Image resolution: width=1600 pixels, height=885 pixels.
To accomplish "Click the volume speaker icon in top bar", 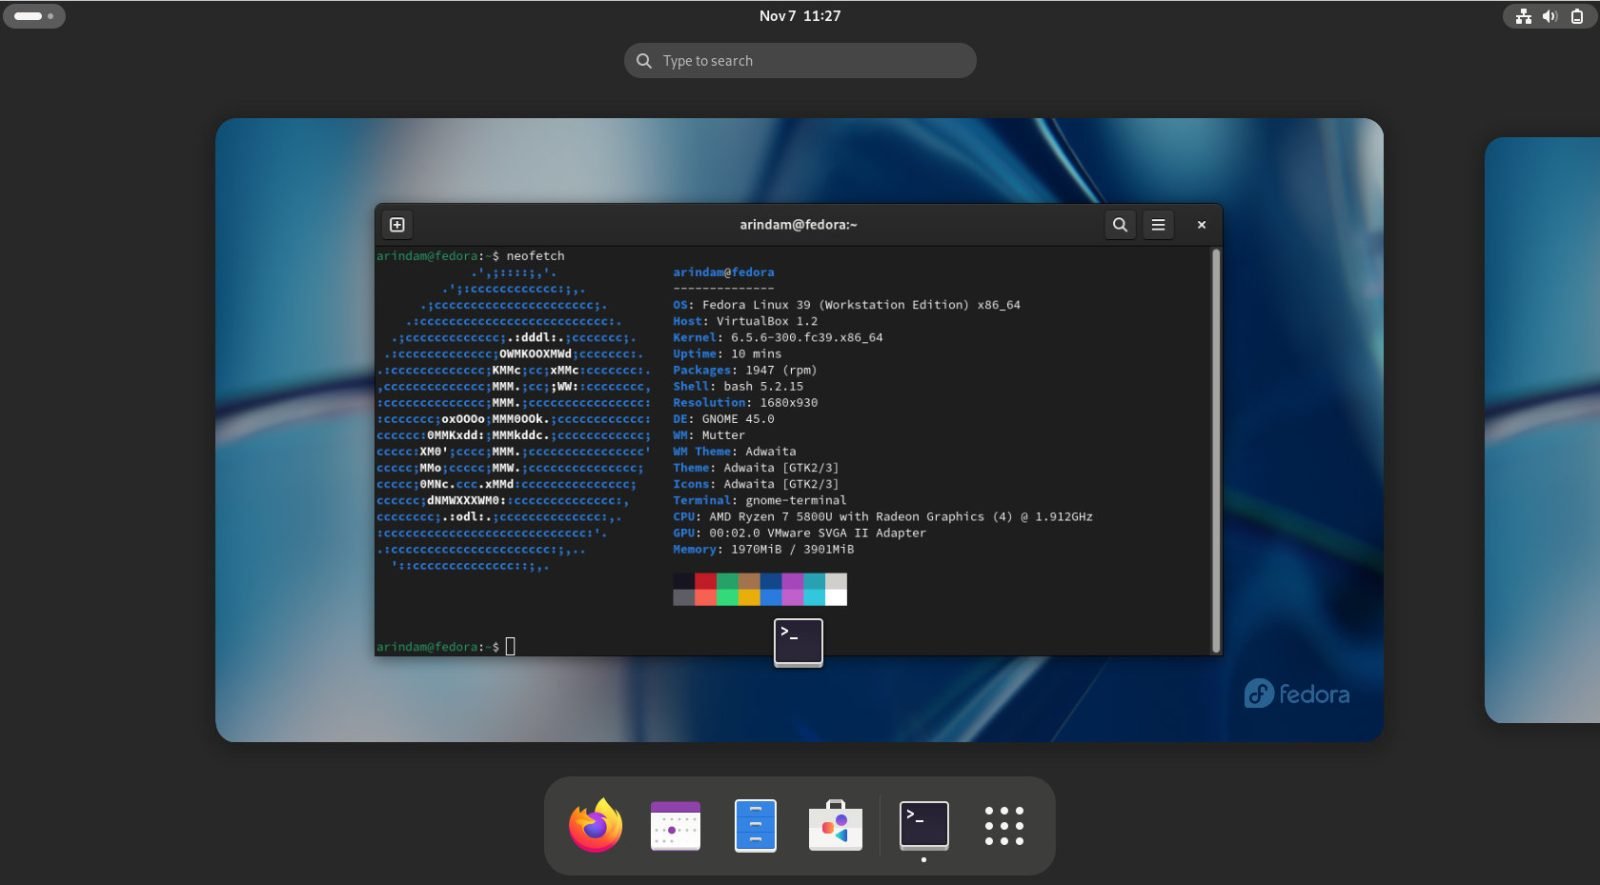I will [x=1550, y=16].
